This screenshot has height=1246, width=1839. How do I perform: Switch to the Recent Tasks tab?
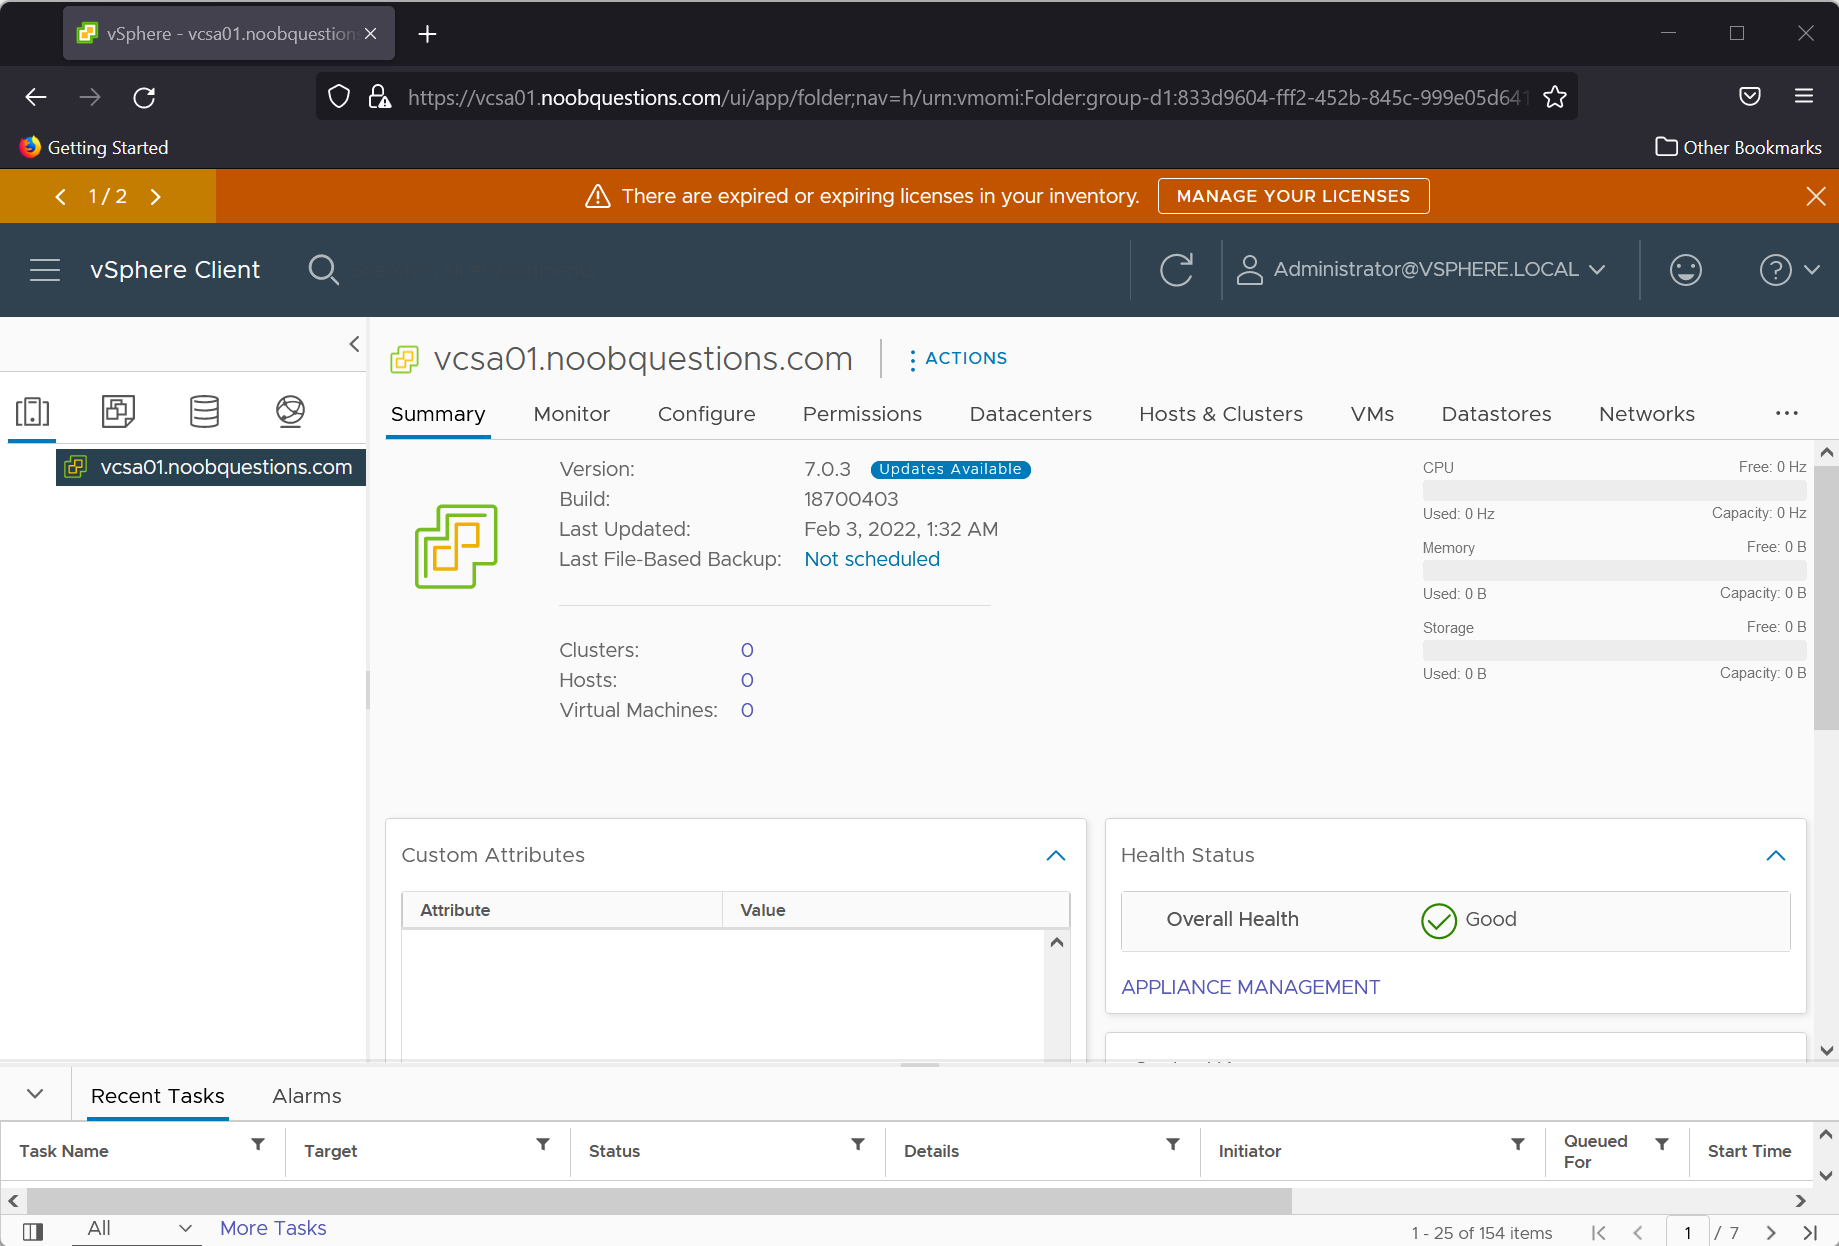click(158, 1096)
